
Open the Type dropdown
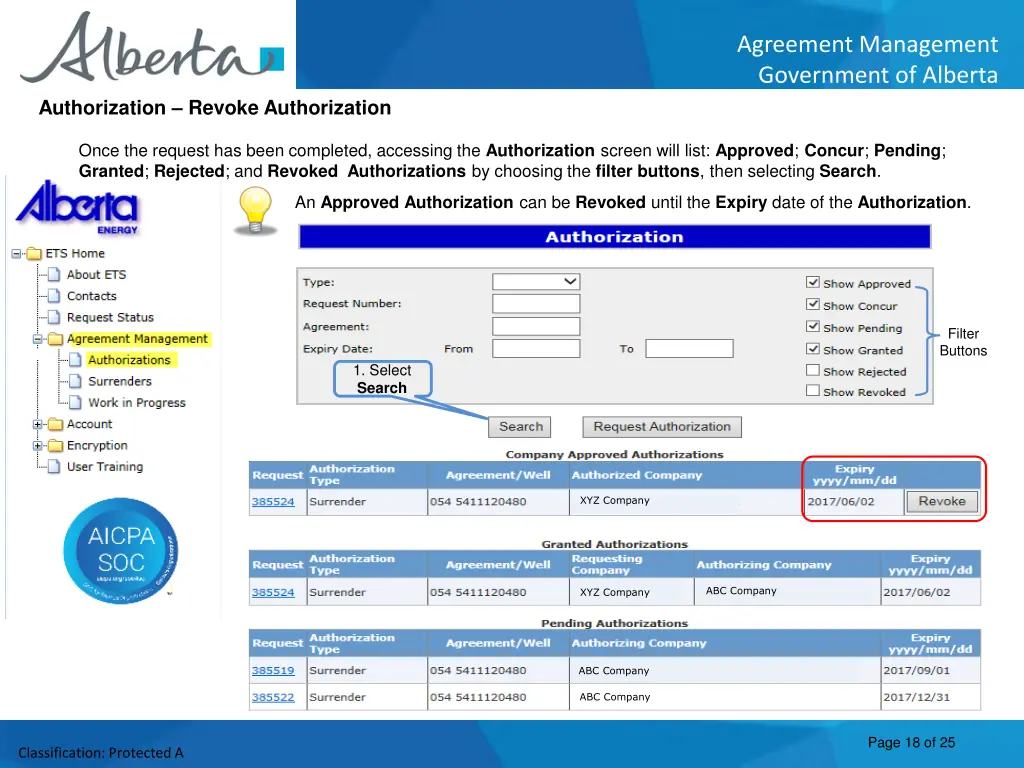click(x=536, y=281)
